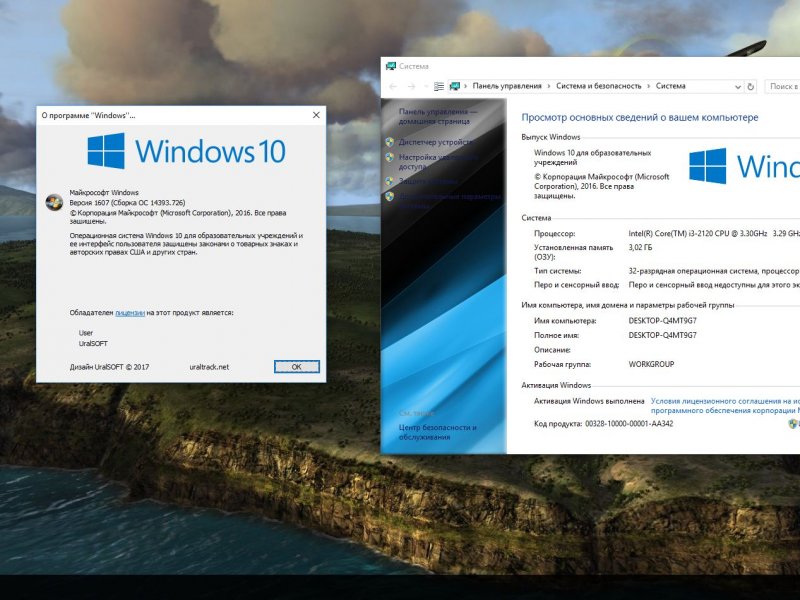Screen dimensions: 800x600
Task: Click the Установленная память (ОЗУ) label
Action: [573, 252]
